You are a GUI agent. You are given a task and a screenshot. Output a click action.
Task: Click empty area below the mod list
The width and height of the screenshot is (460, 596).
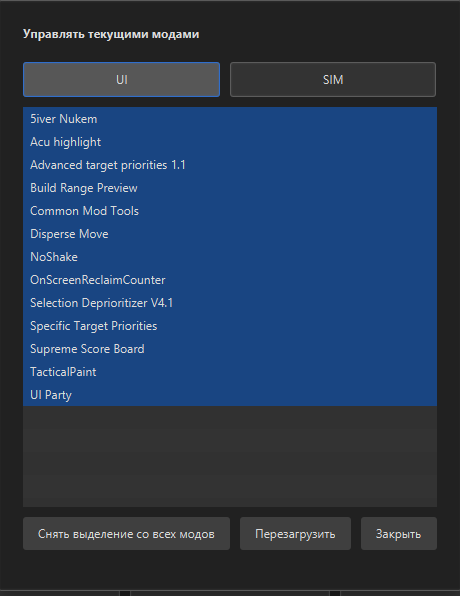[x=230, y=456]
